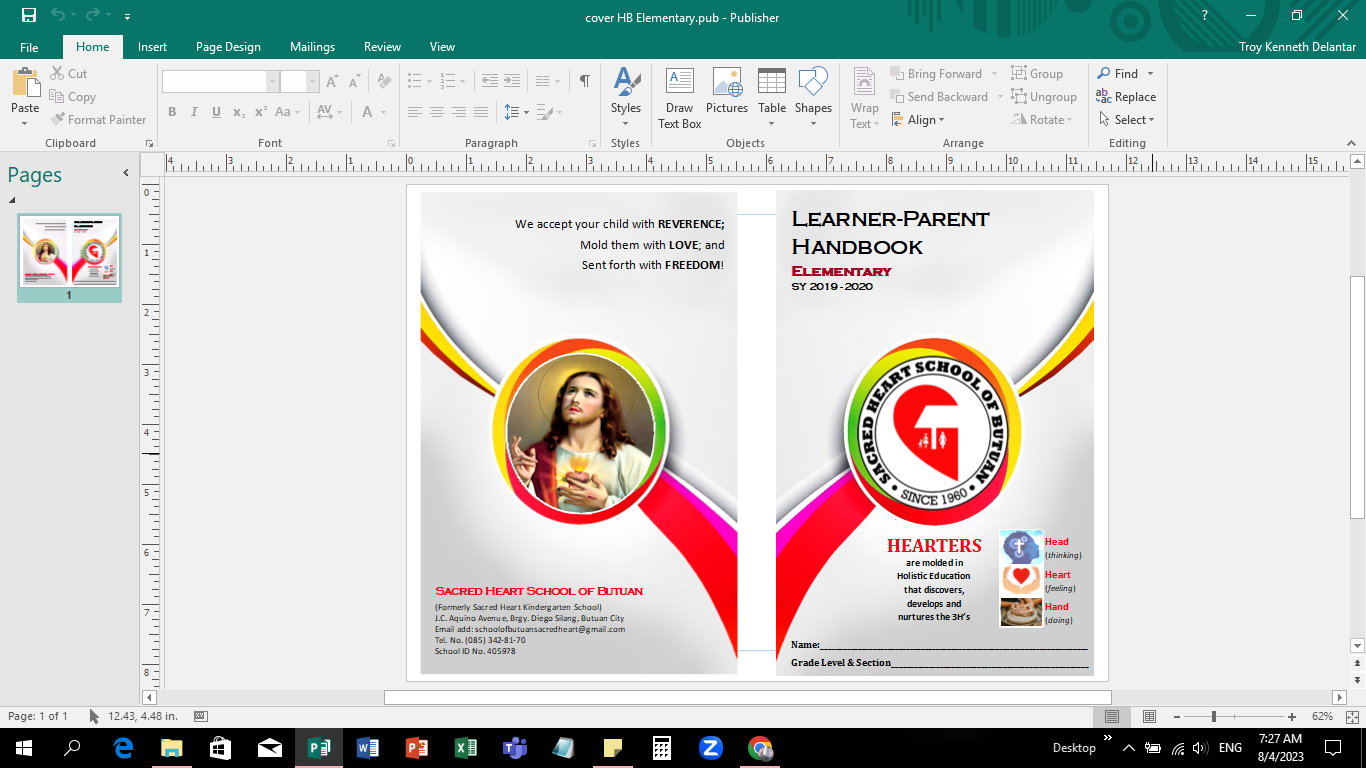The image size is (1366, 768).
Task: Click the Replace button
Action: 1126,97
